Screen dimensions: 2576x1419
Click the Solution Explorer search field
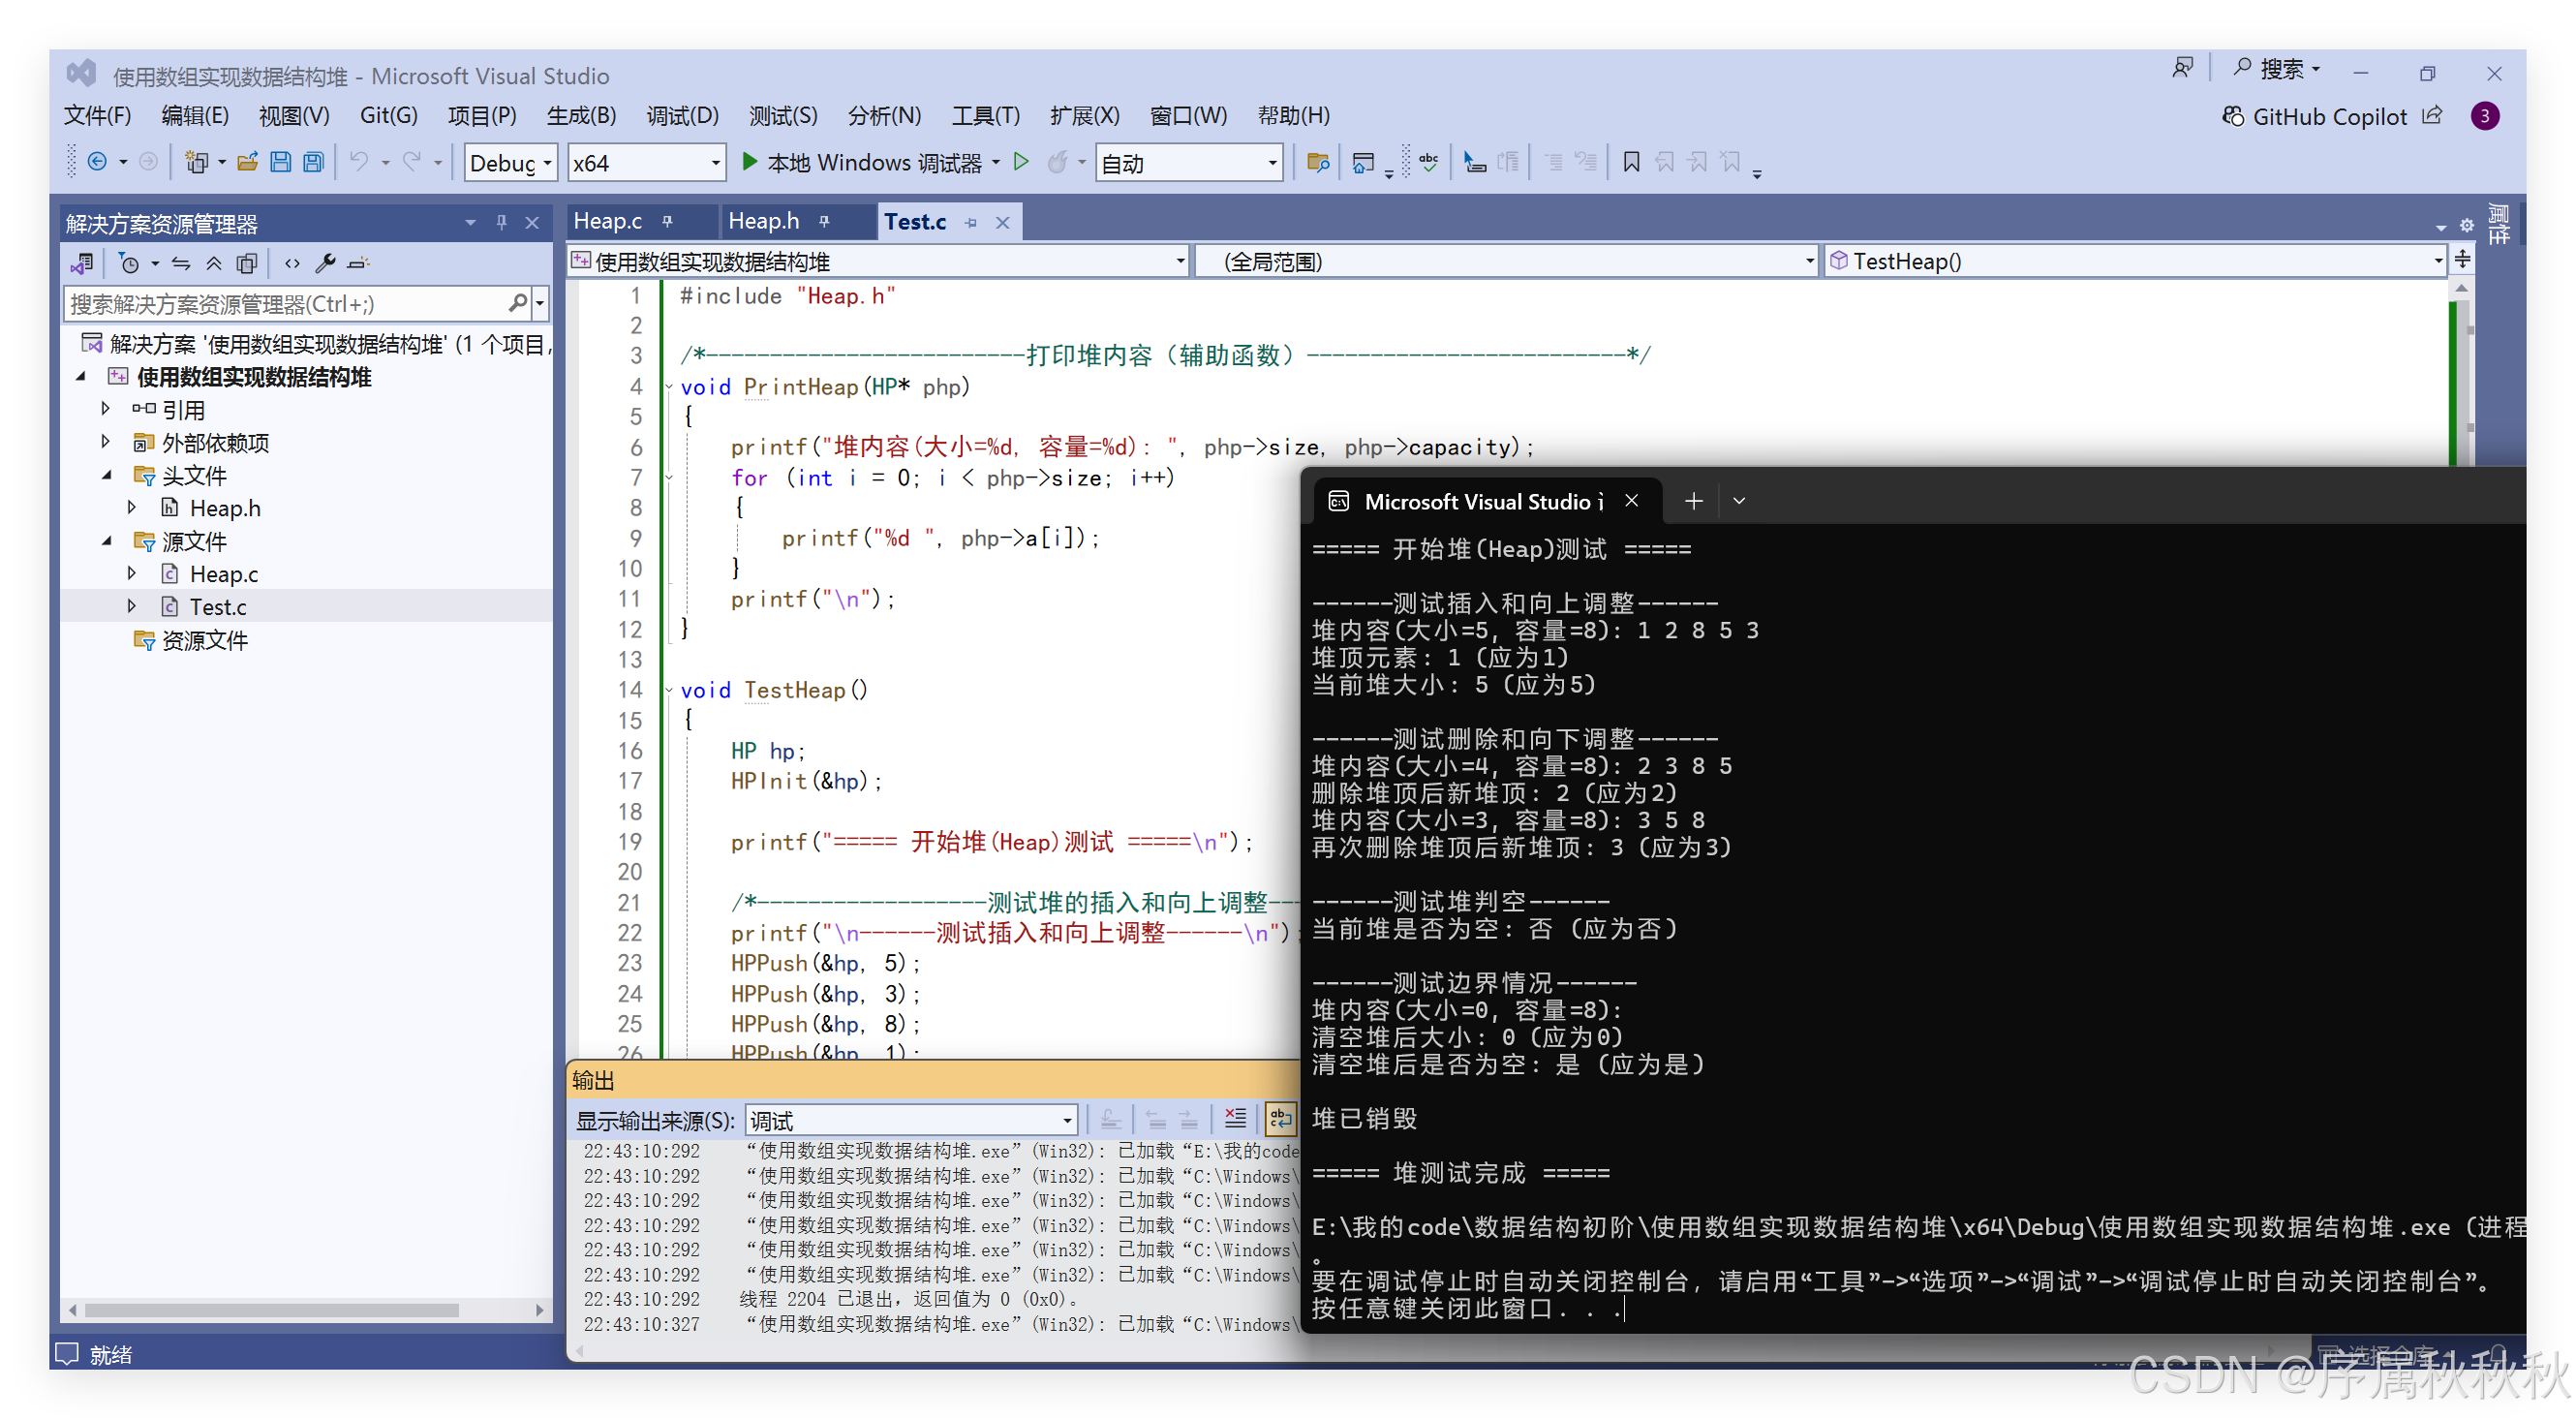290,303
